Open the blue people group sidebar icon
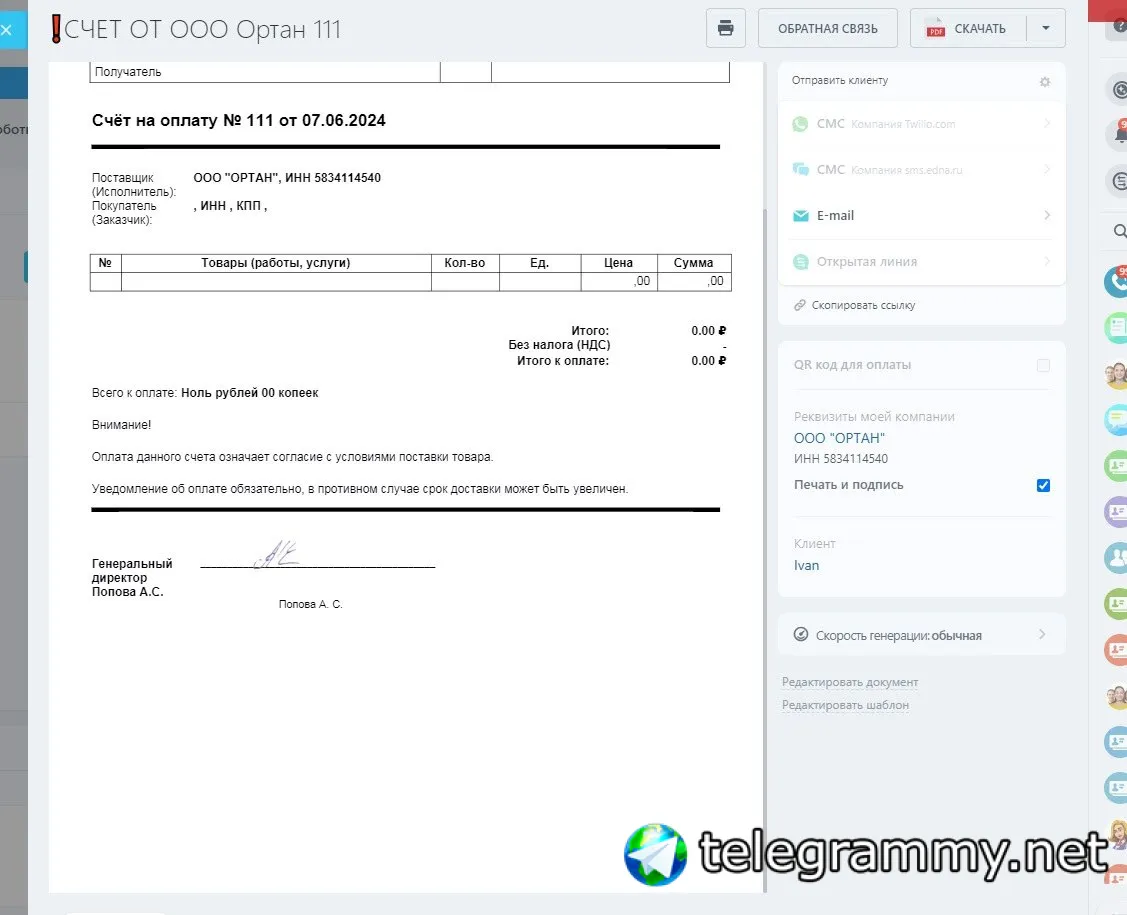The height and width of the screenshot is (915, 1127). coord(1116,558)
